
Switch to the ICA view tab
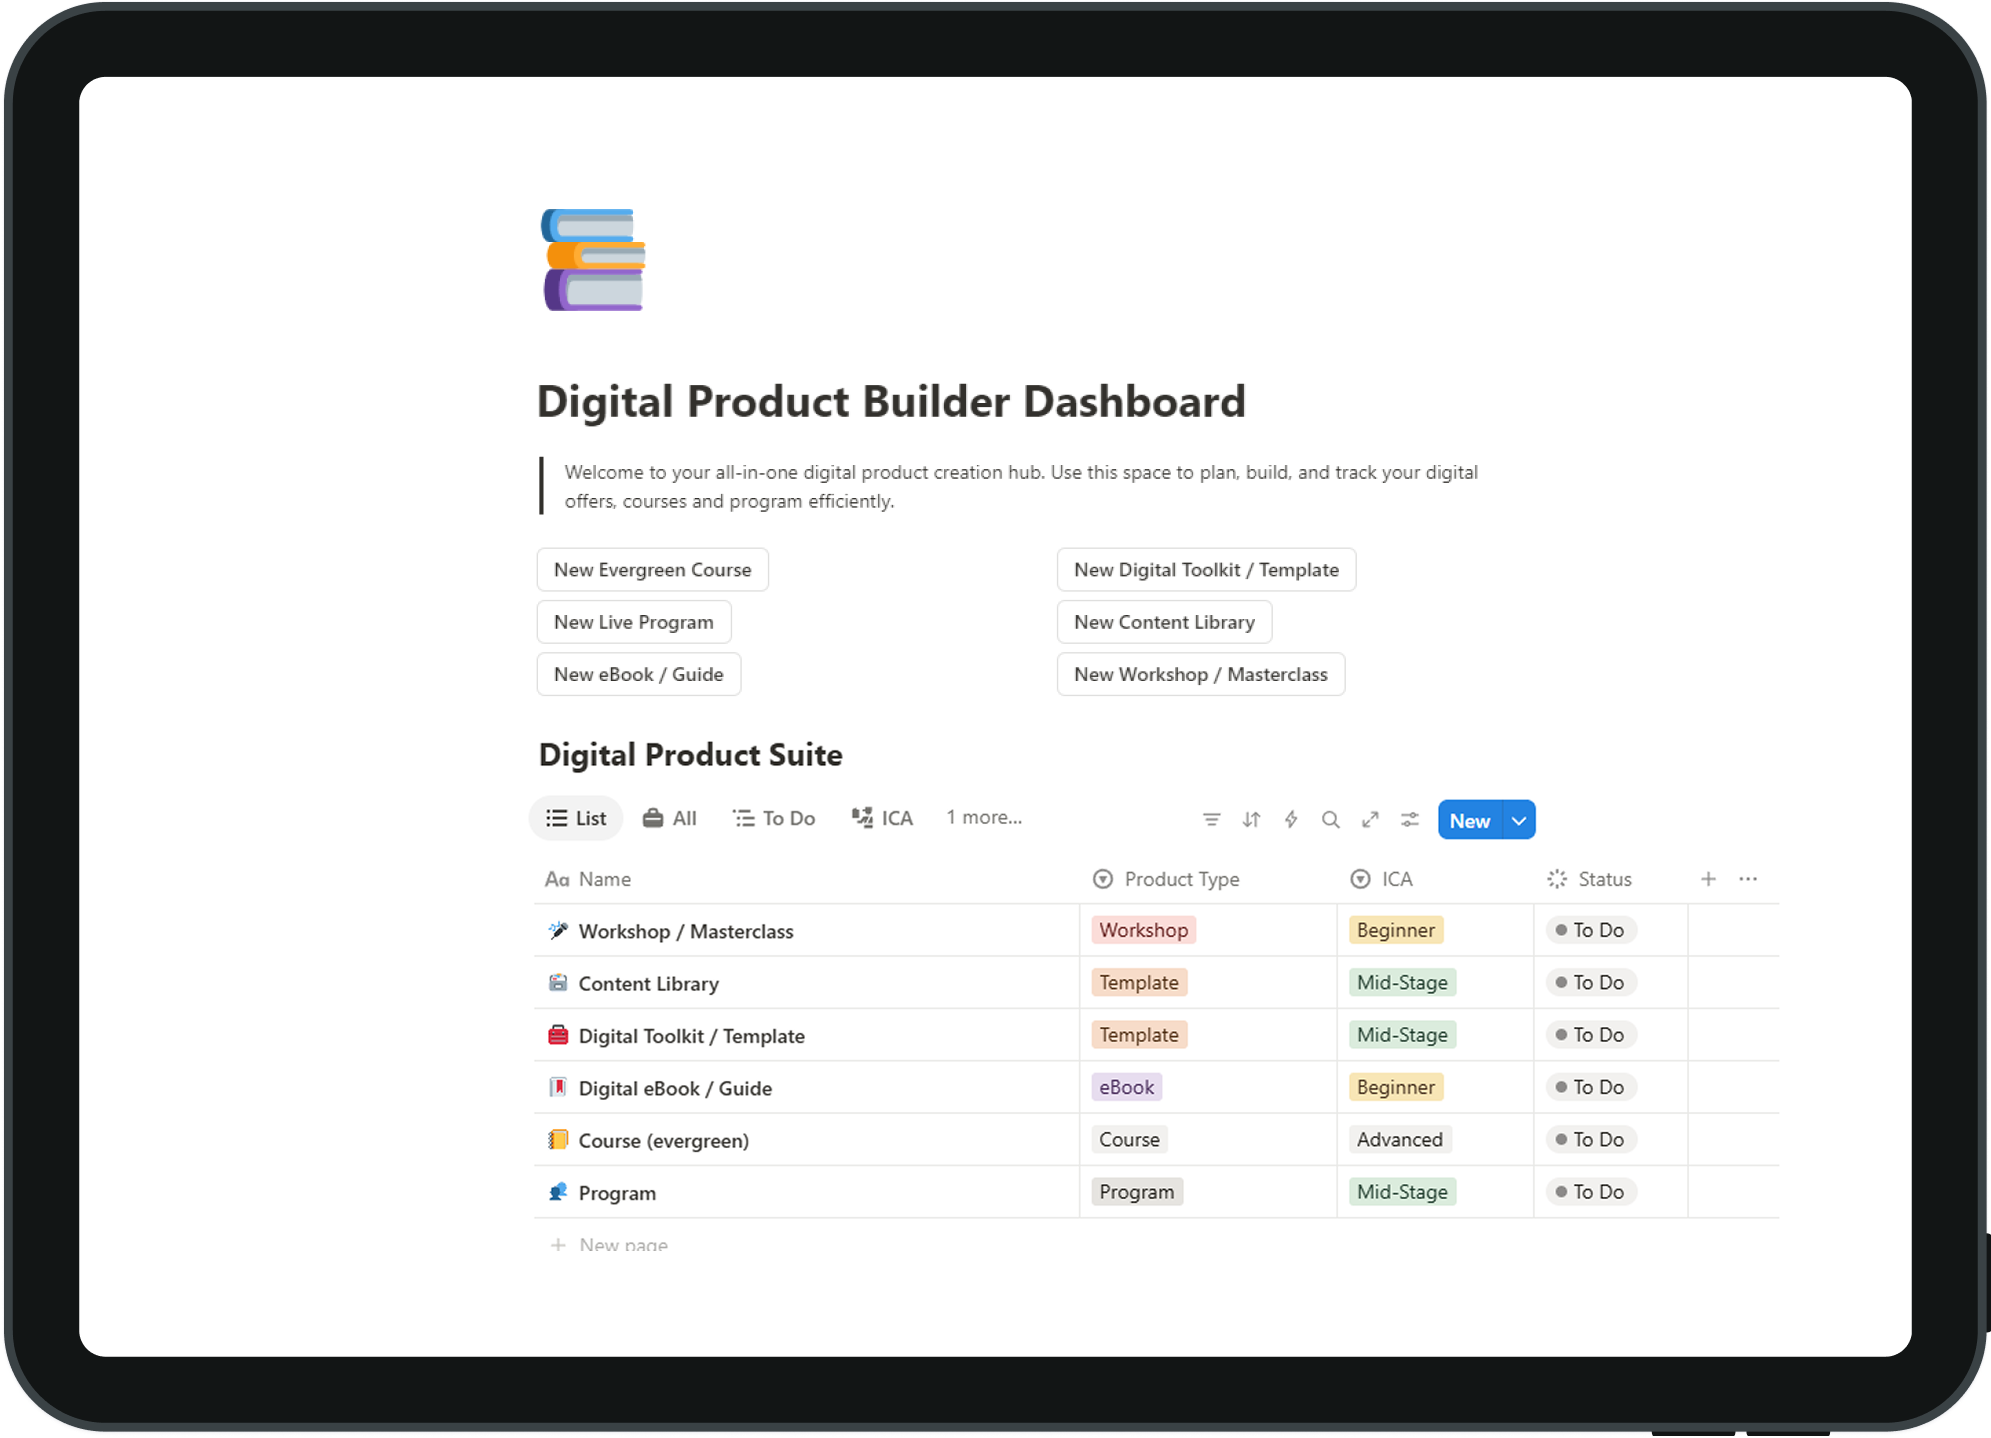[883, 818]
